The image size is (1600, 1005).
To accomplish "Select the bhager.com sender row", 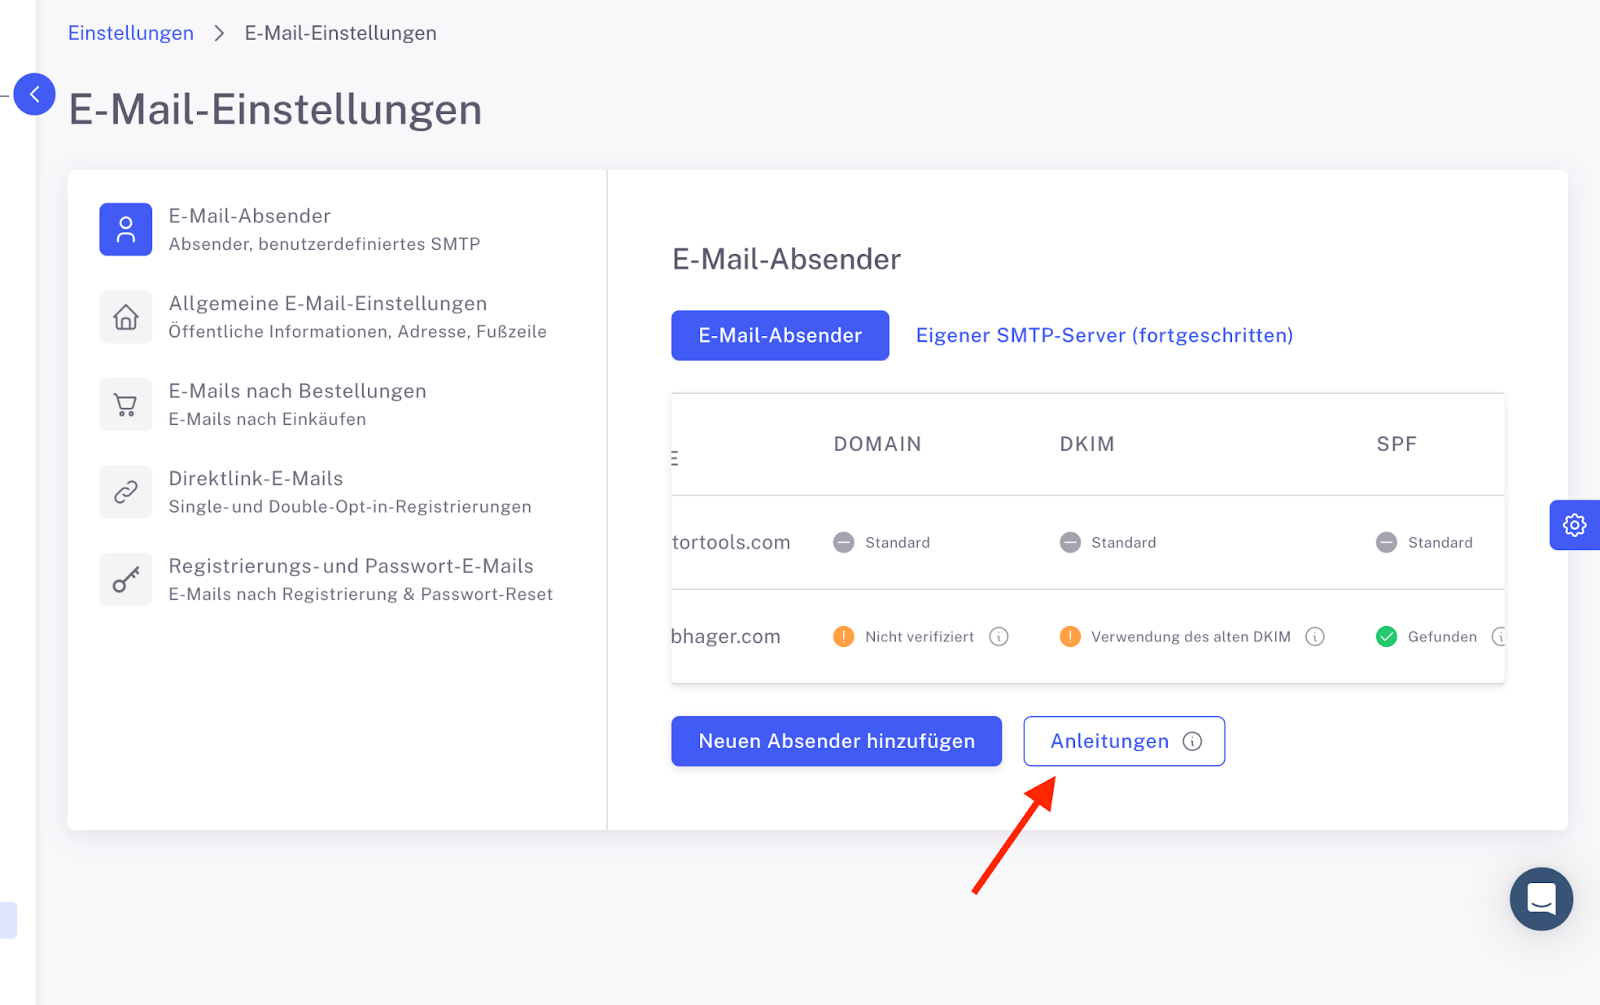I will click(1088, 637).
